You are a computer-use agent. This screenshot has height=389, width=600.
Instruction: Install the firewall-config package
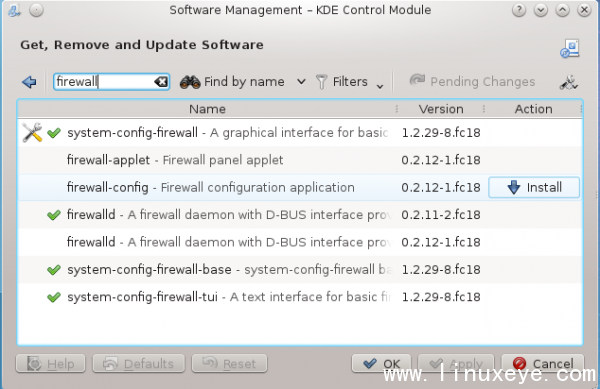(534, 187)
